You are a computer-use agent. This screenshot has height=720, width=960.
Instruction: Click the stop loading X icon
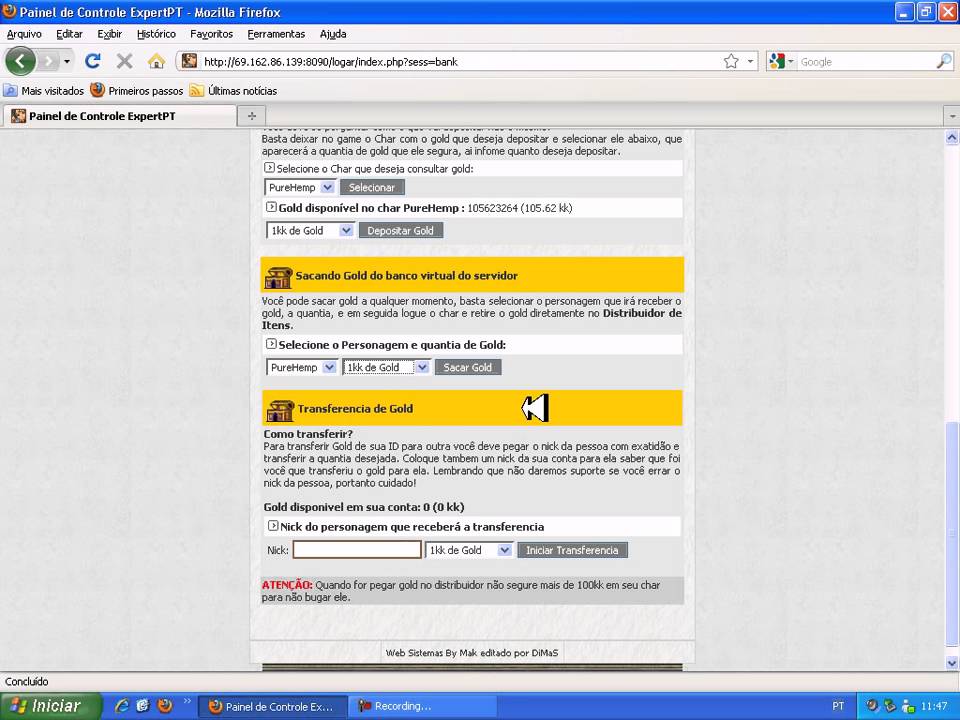tap(124, 61)
